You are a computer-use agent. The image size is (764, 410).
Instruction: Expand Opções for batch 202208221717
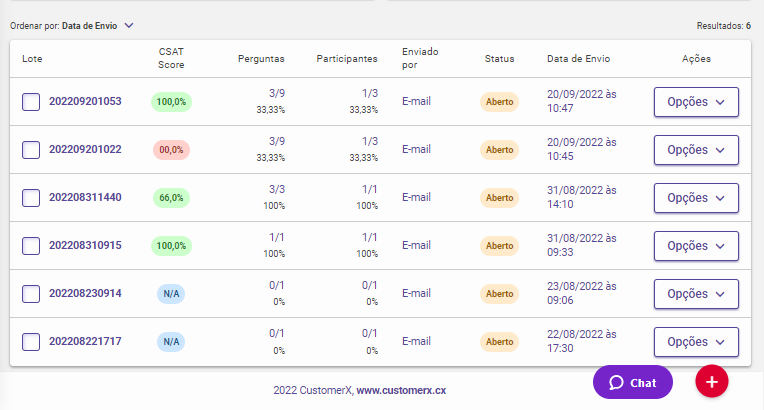tap(696, 342)
